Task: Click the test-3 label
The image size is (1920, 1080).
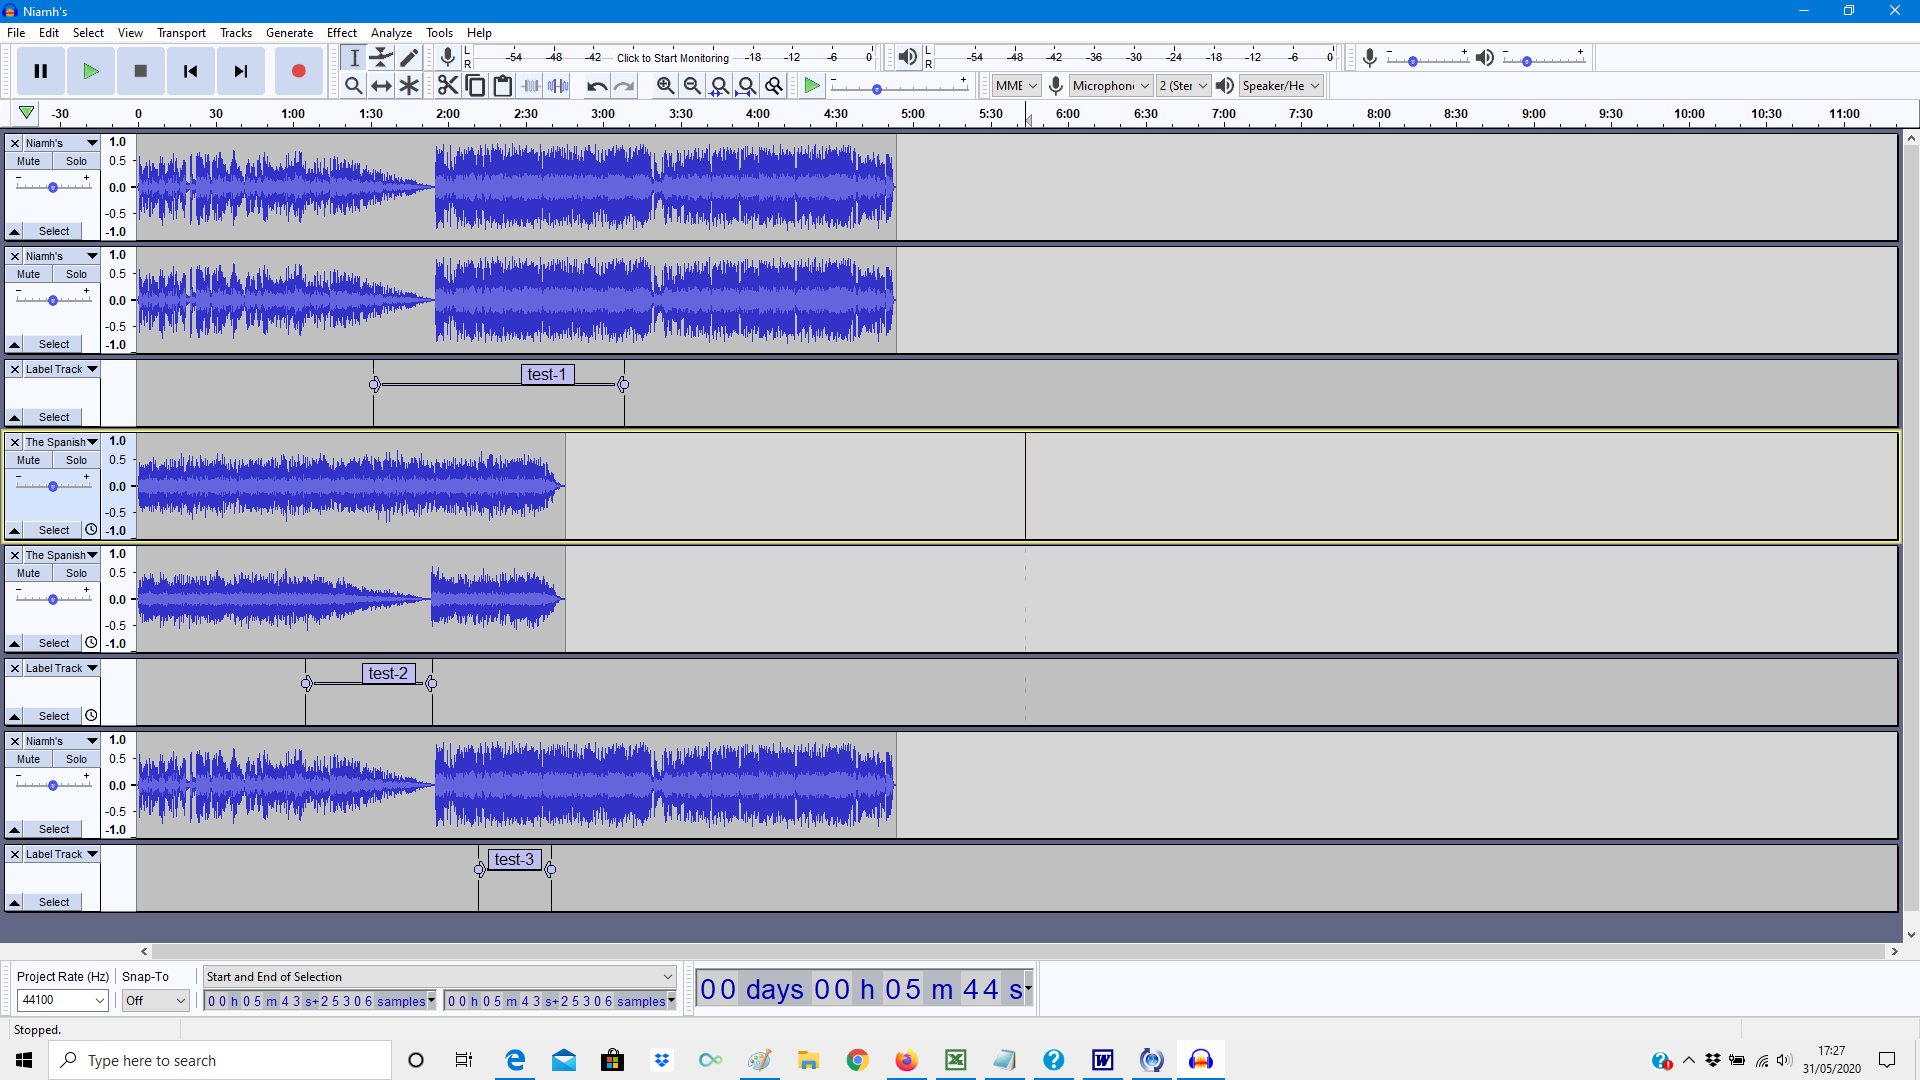Action: tap(514, 860)
